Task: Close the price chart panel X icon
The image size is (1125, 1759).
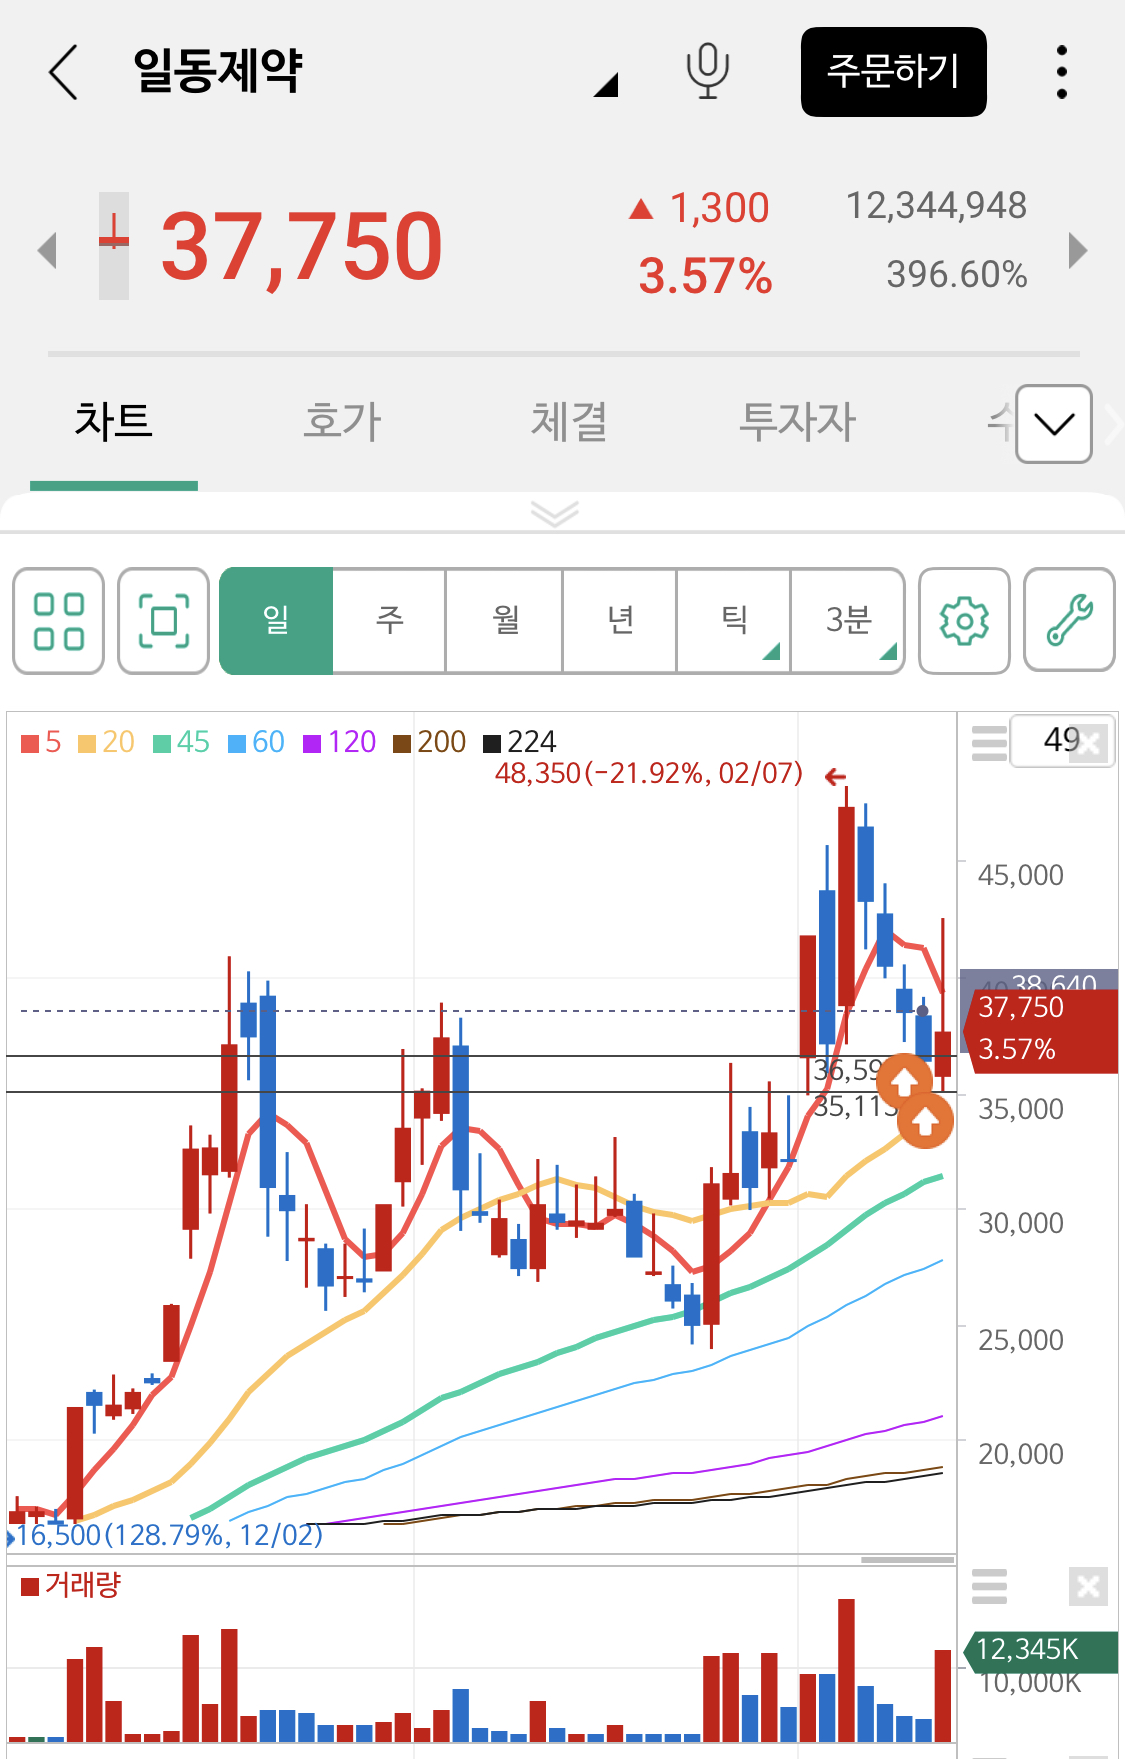Action: (x=1088, y=743)
